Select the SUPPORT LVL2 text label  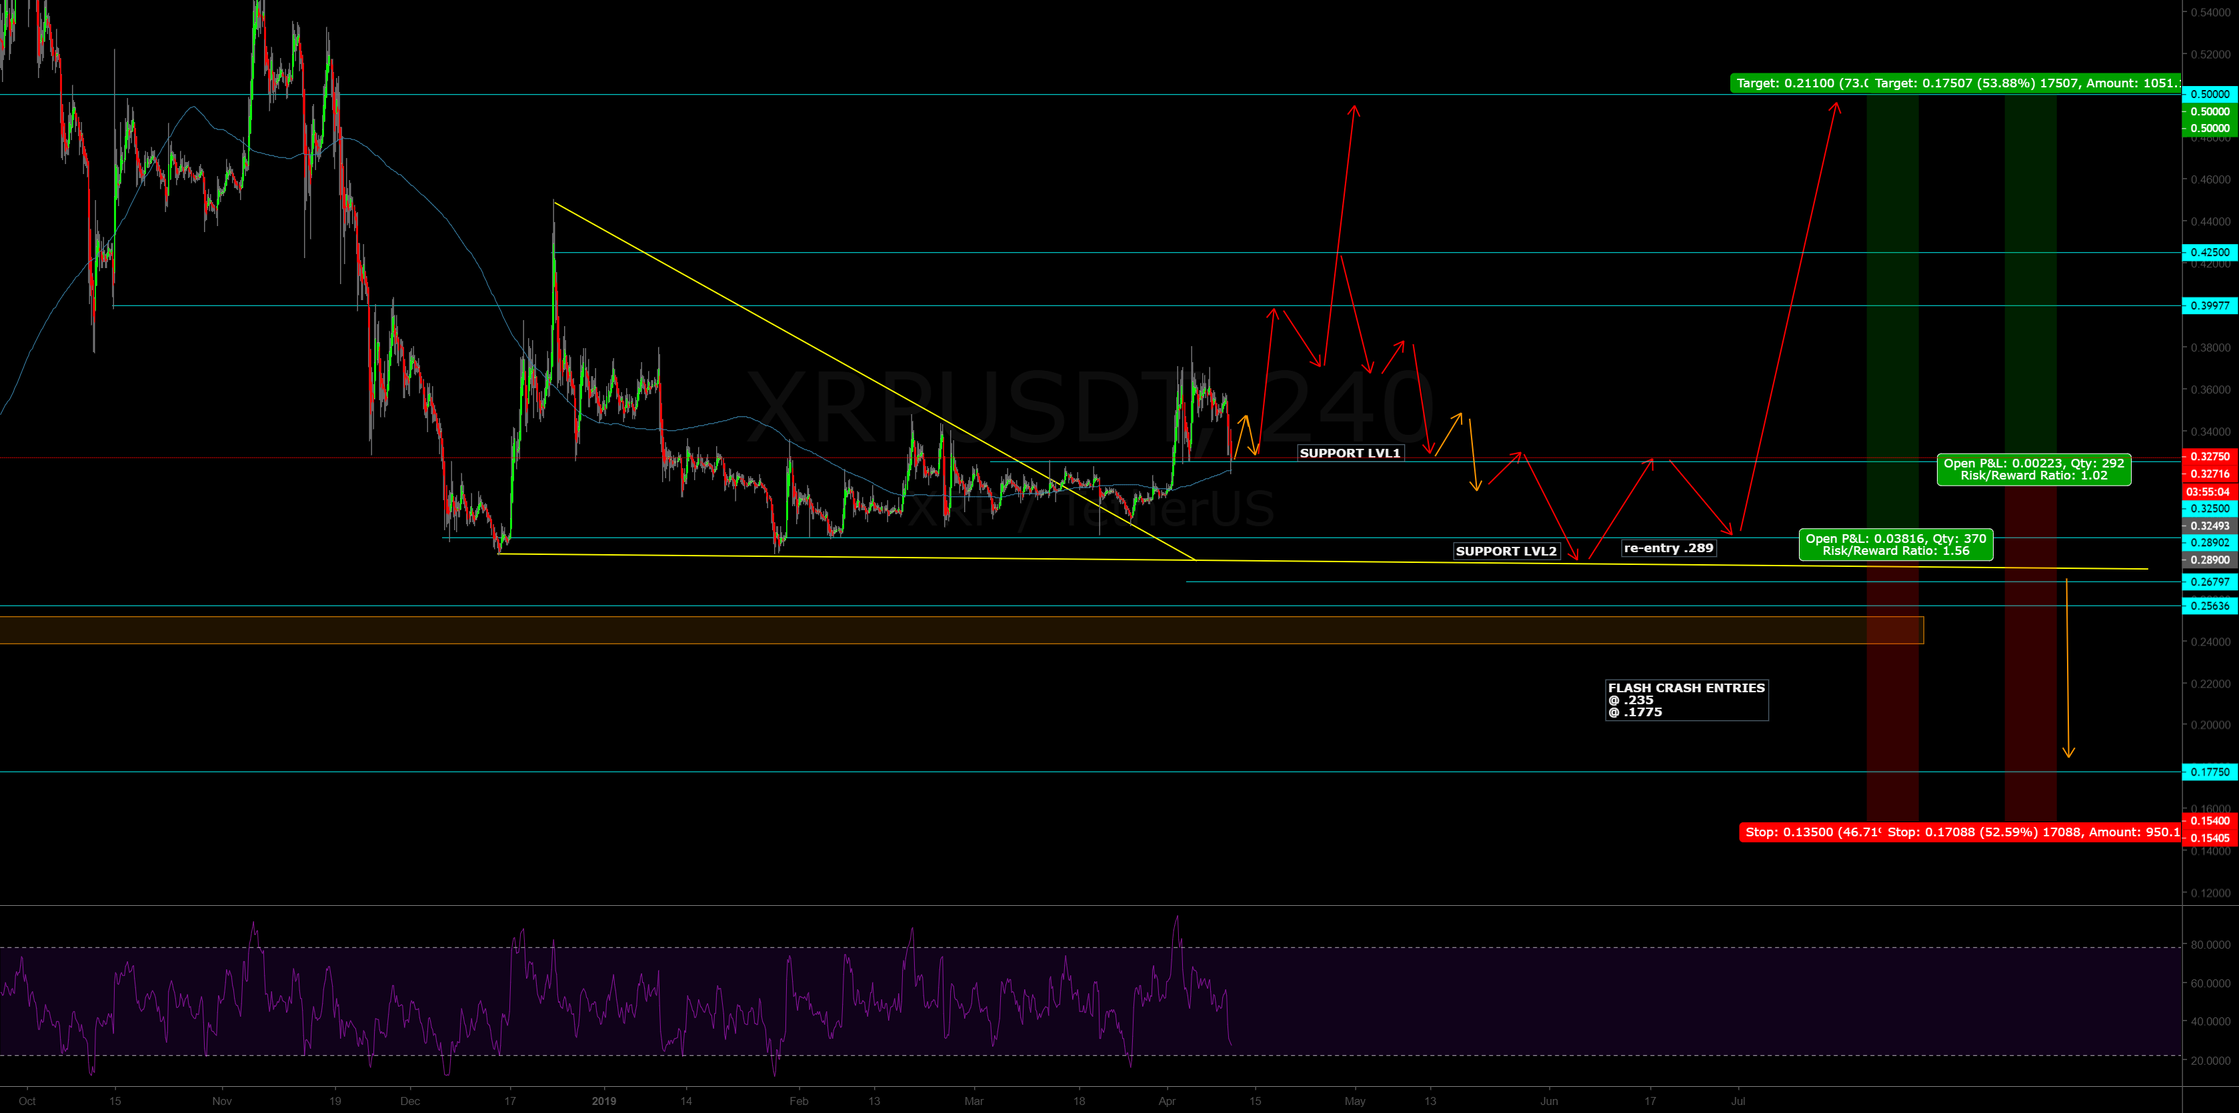pyautogui.click(x=1506, y=551)
